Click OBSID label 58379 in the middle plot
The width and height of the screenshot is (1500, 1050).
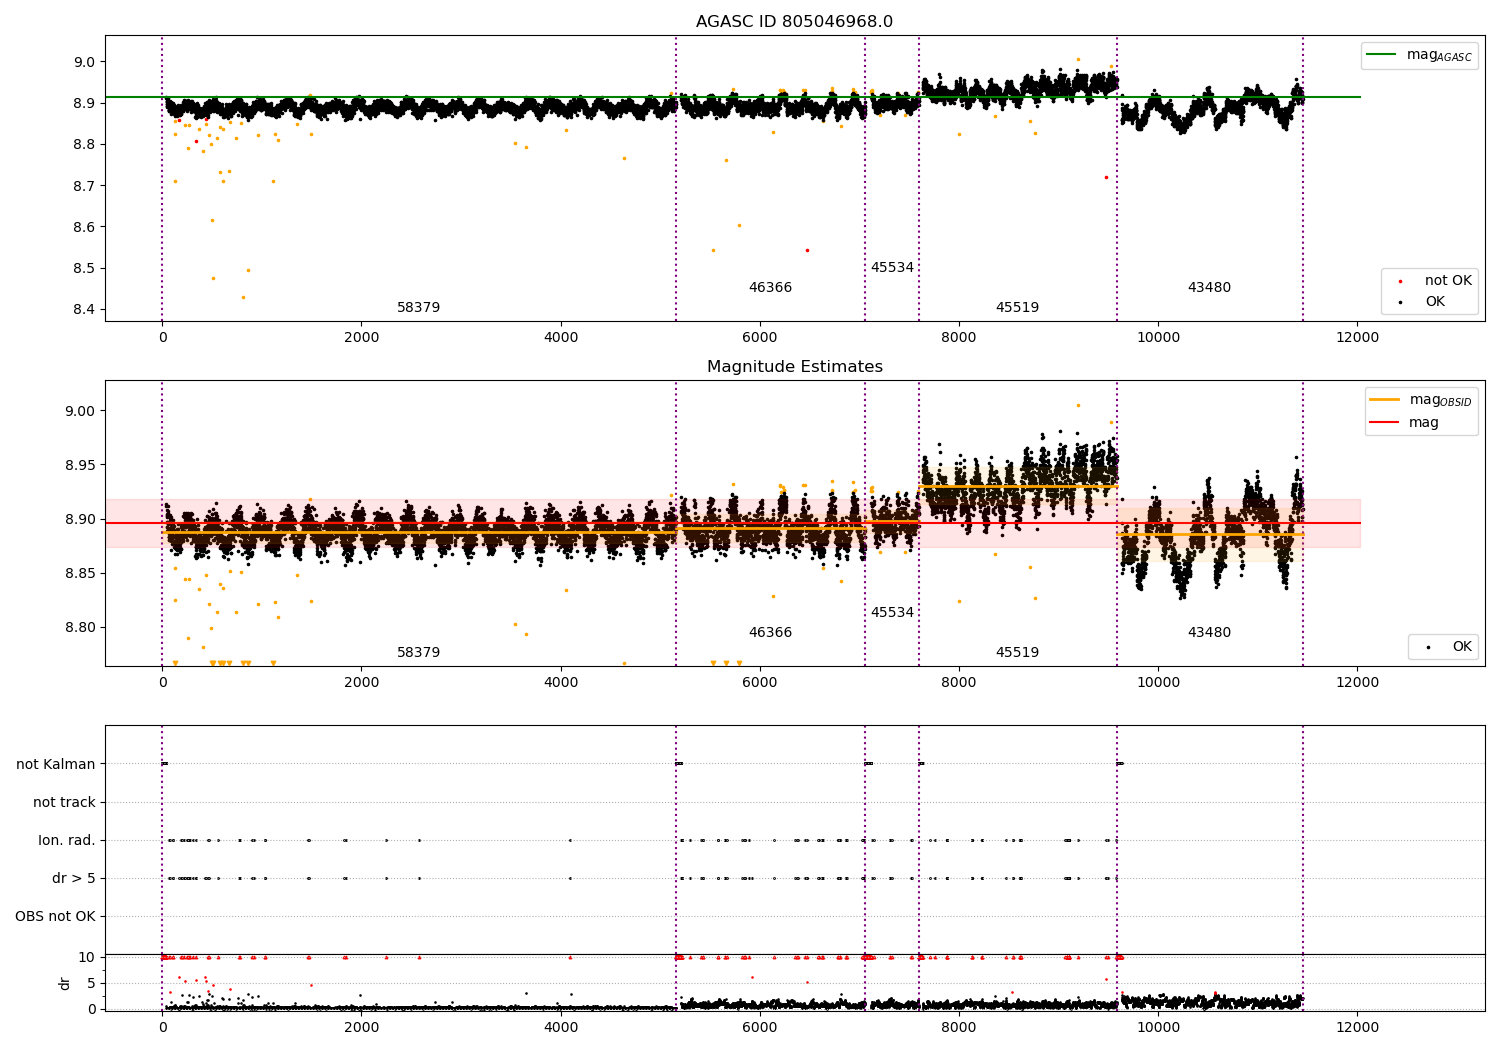click(x=418, y=653)
